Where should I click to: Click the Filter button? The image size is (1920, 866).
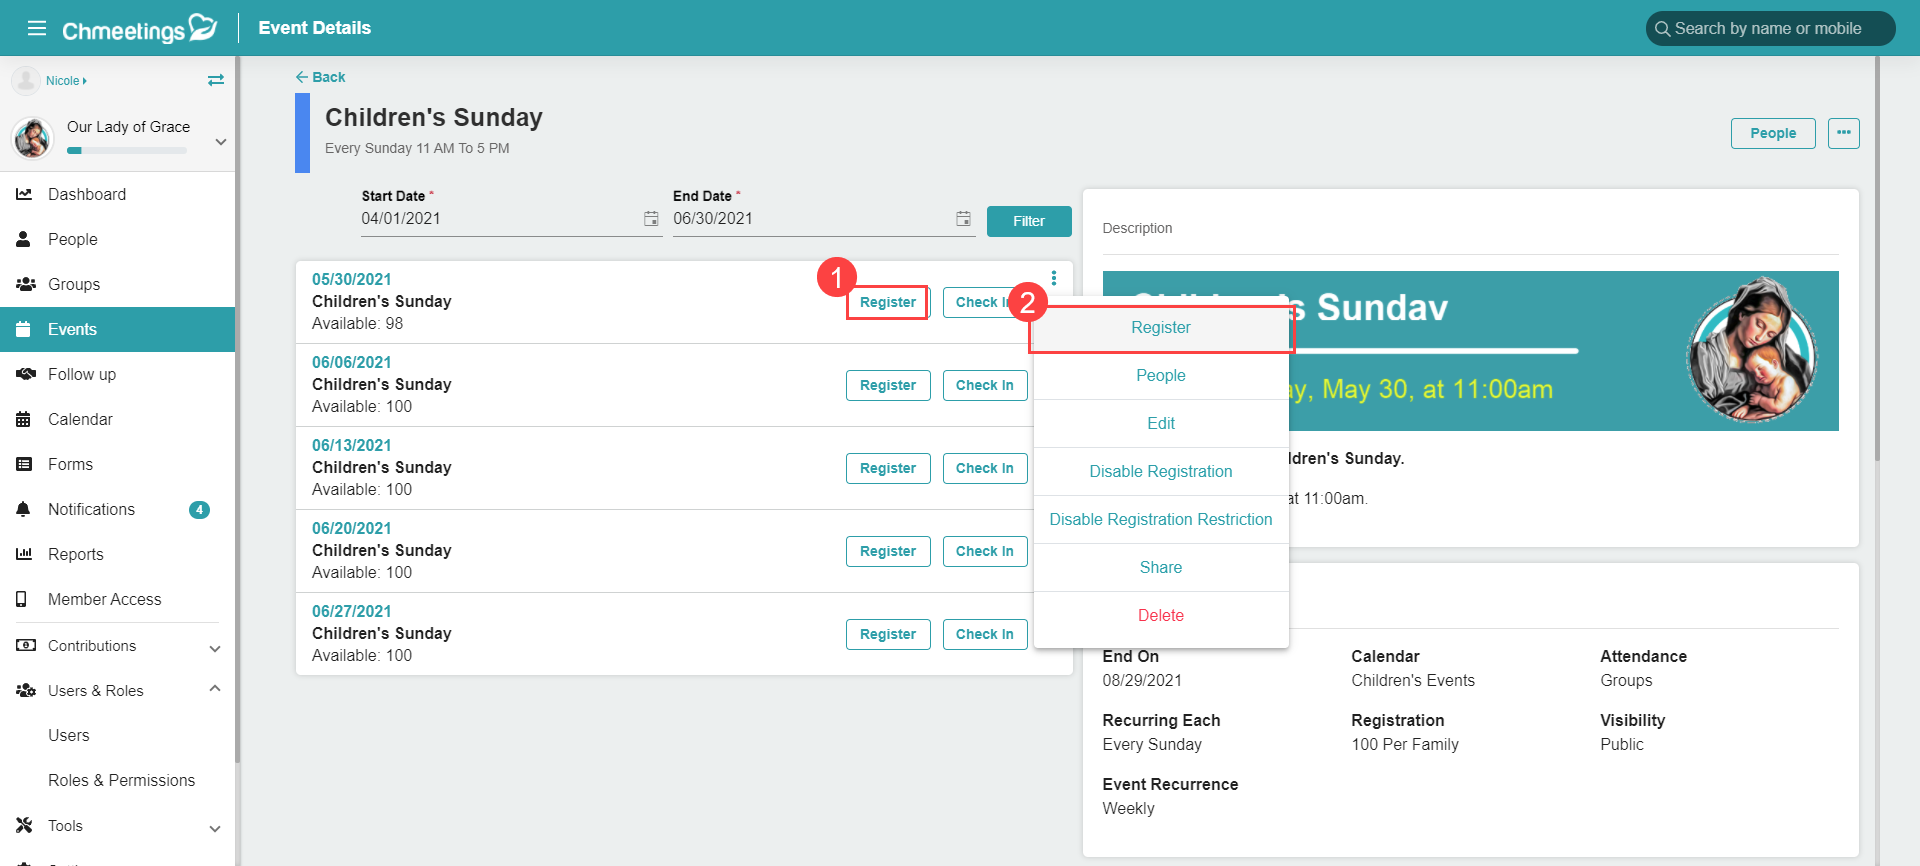(1029, 221)
